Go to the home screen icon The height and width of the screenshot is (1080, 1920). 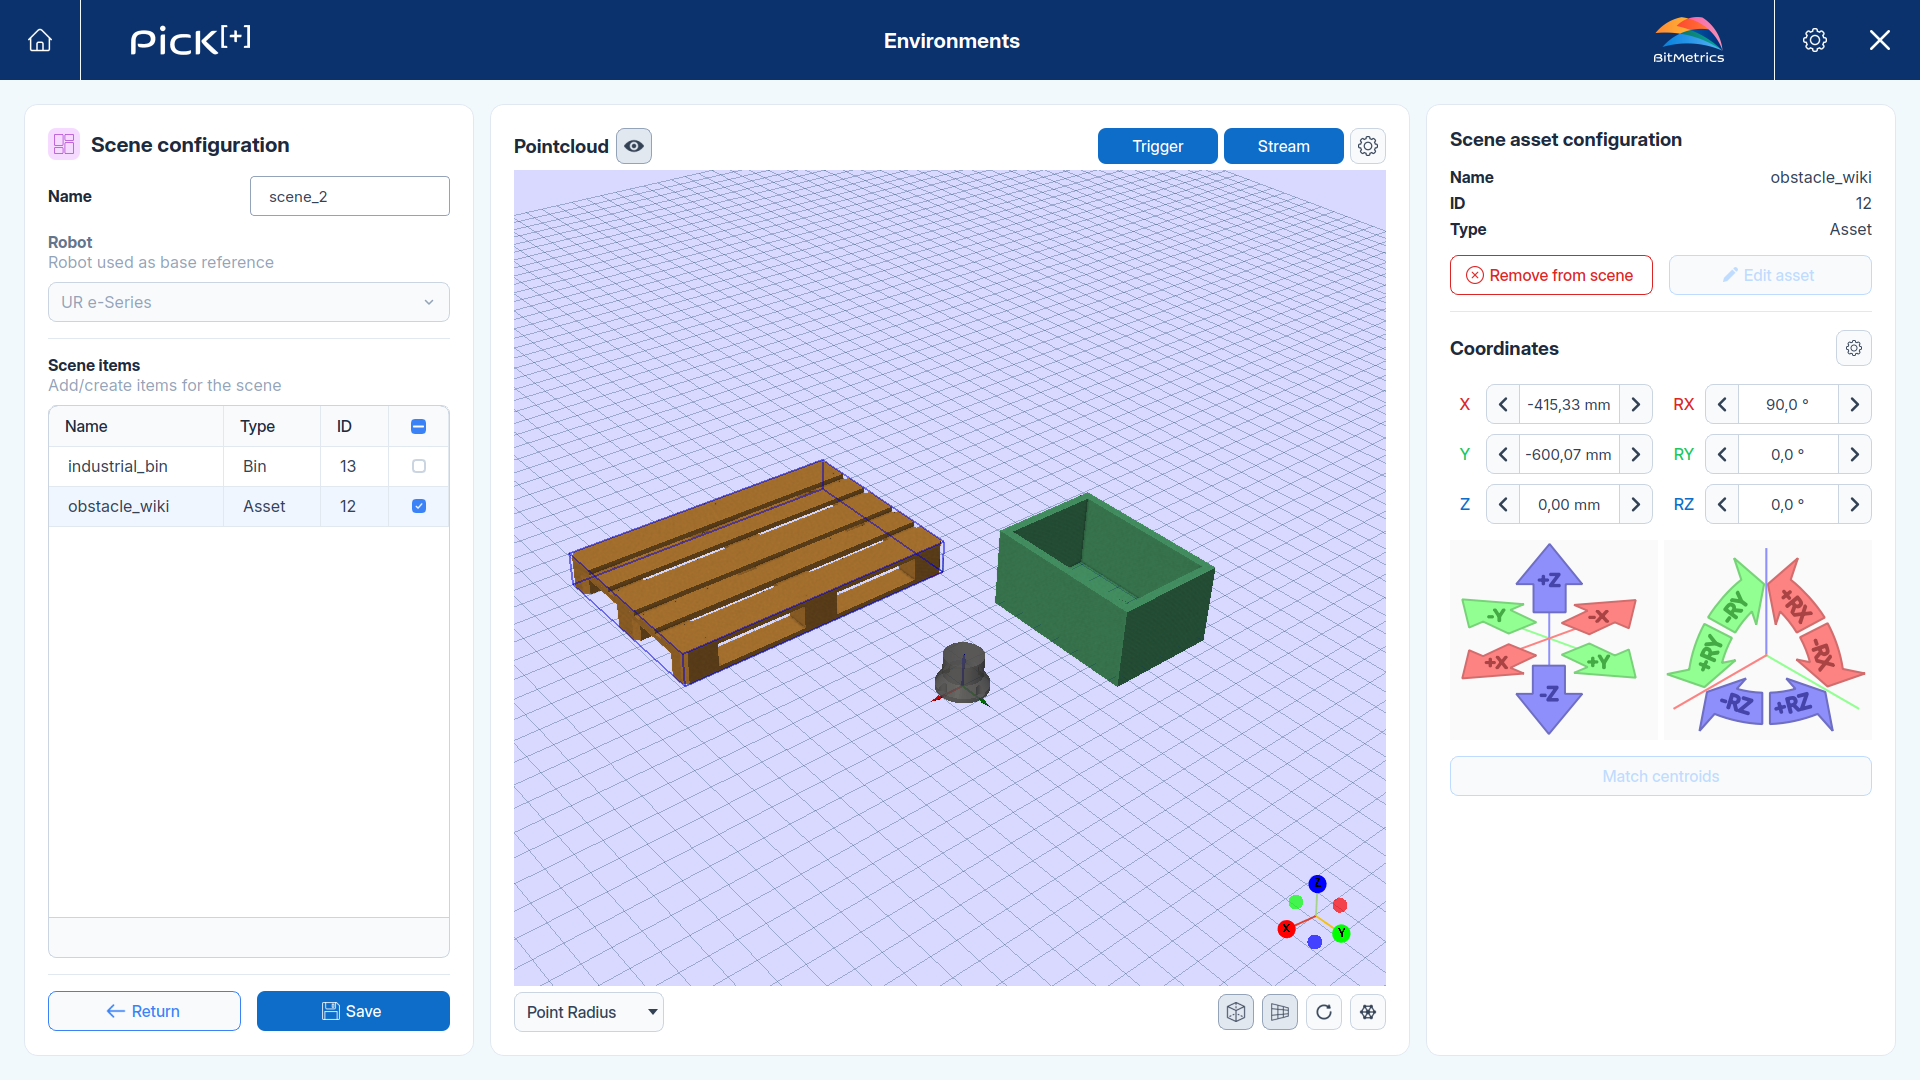tap(40, 40)
